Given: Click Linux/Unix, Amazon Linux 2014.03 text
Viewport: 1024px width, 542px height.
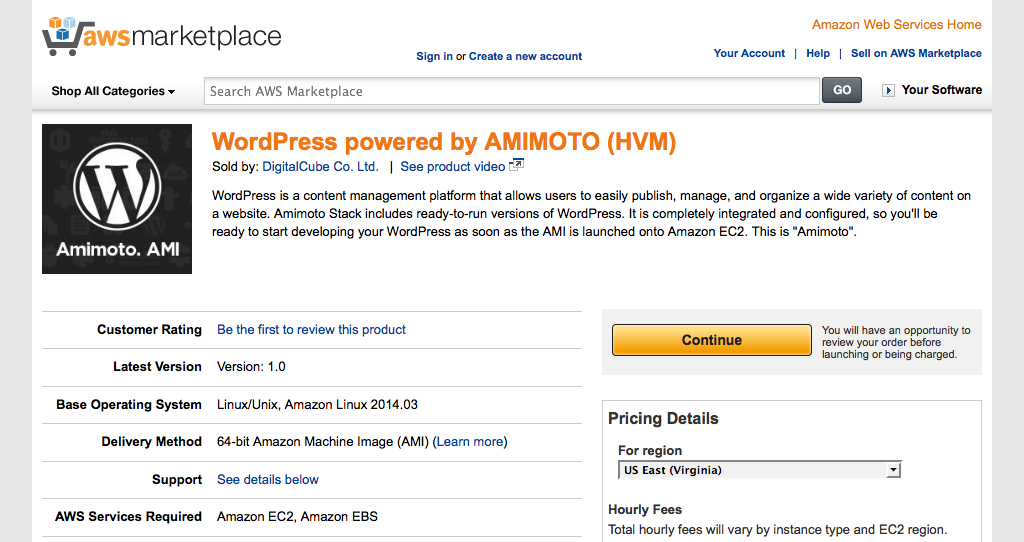Looking at the screenshot, I should [x=317, y=405].
